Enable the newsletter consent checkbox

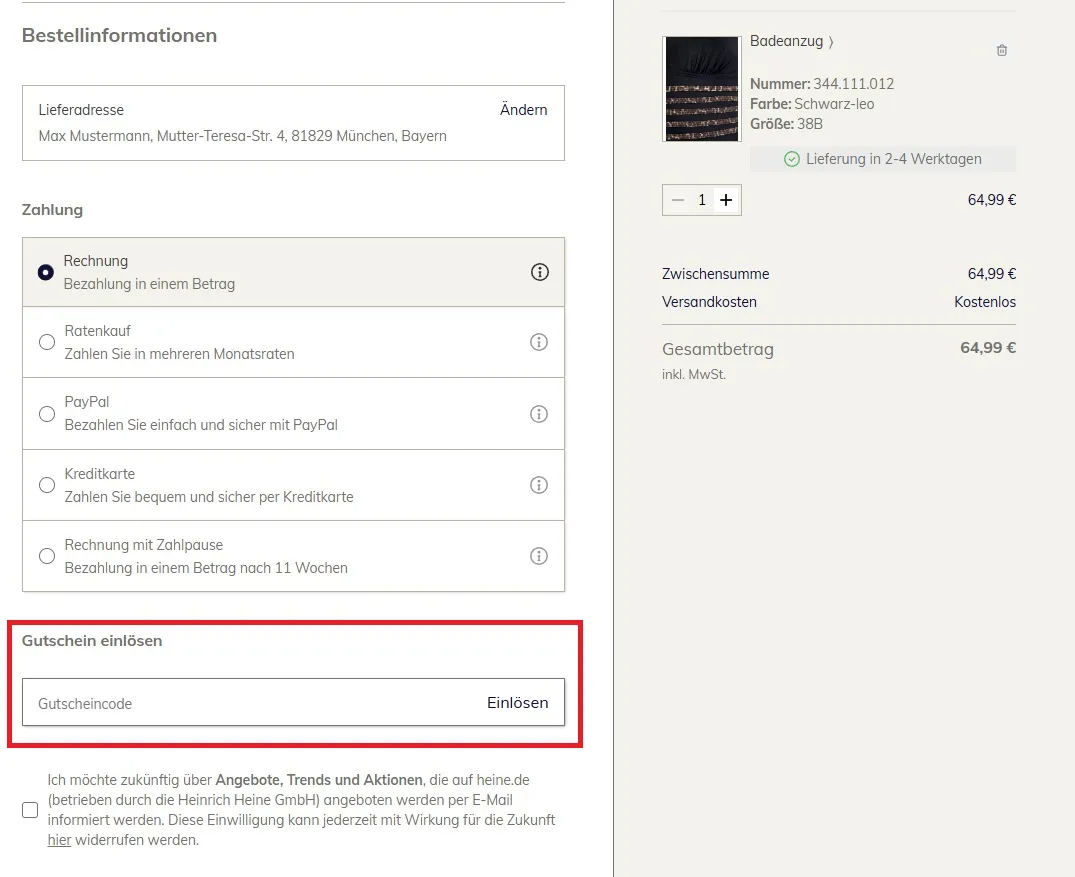(x=30, y=810)
